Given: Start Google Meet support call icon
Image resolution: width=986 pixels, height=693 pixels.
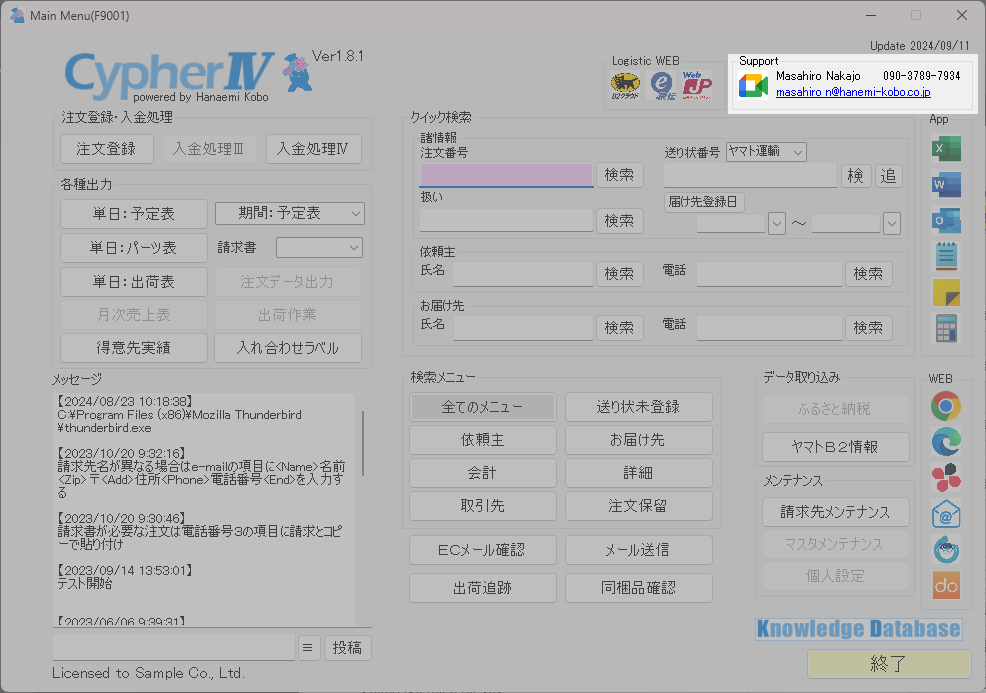Looking at the screenshot, I should [x=753, y=86].
